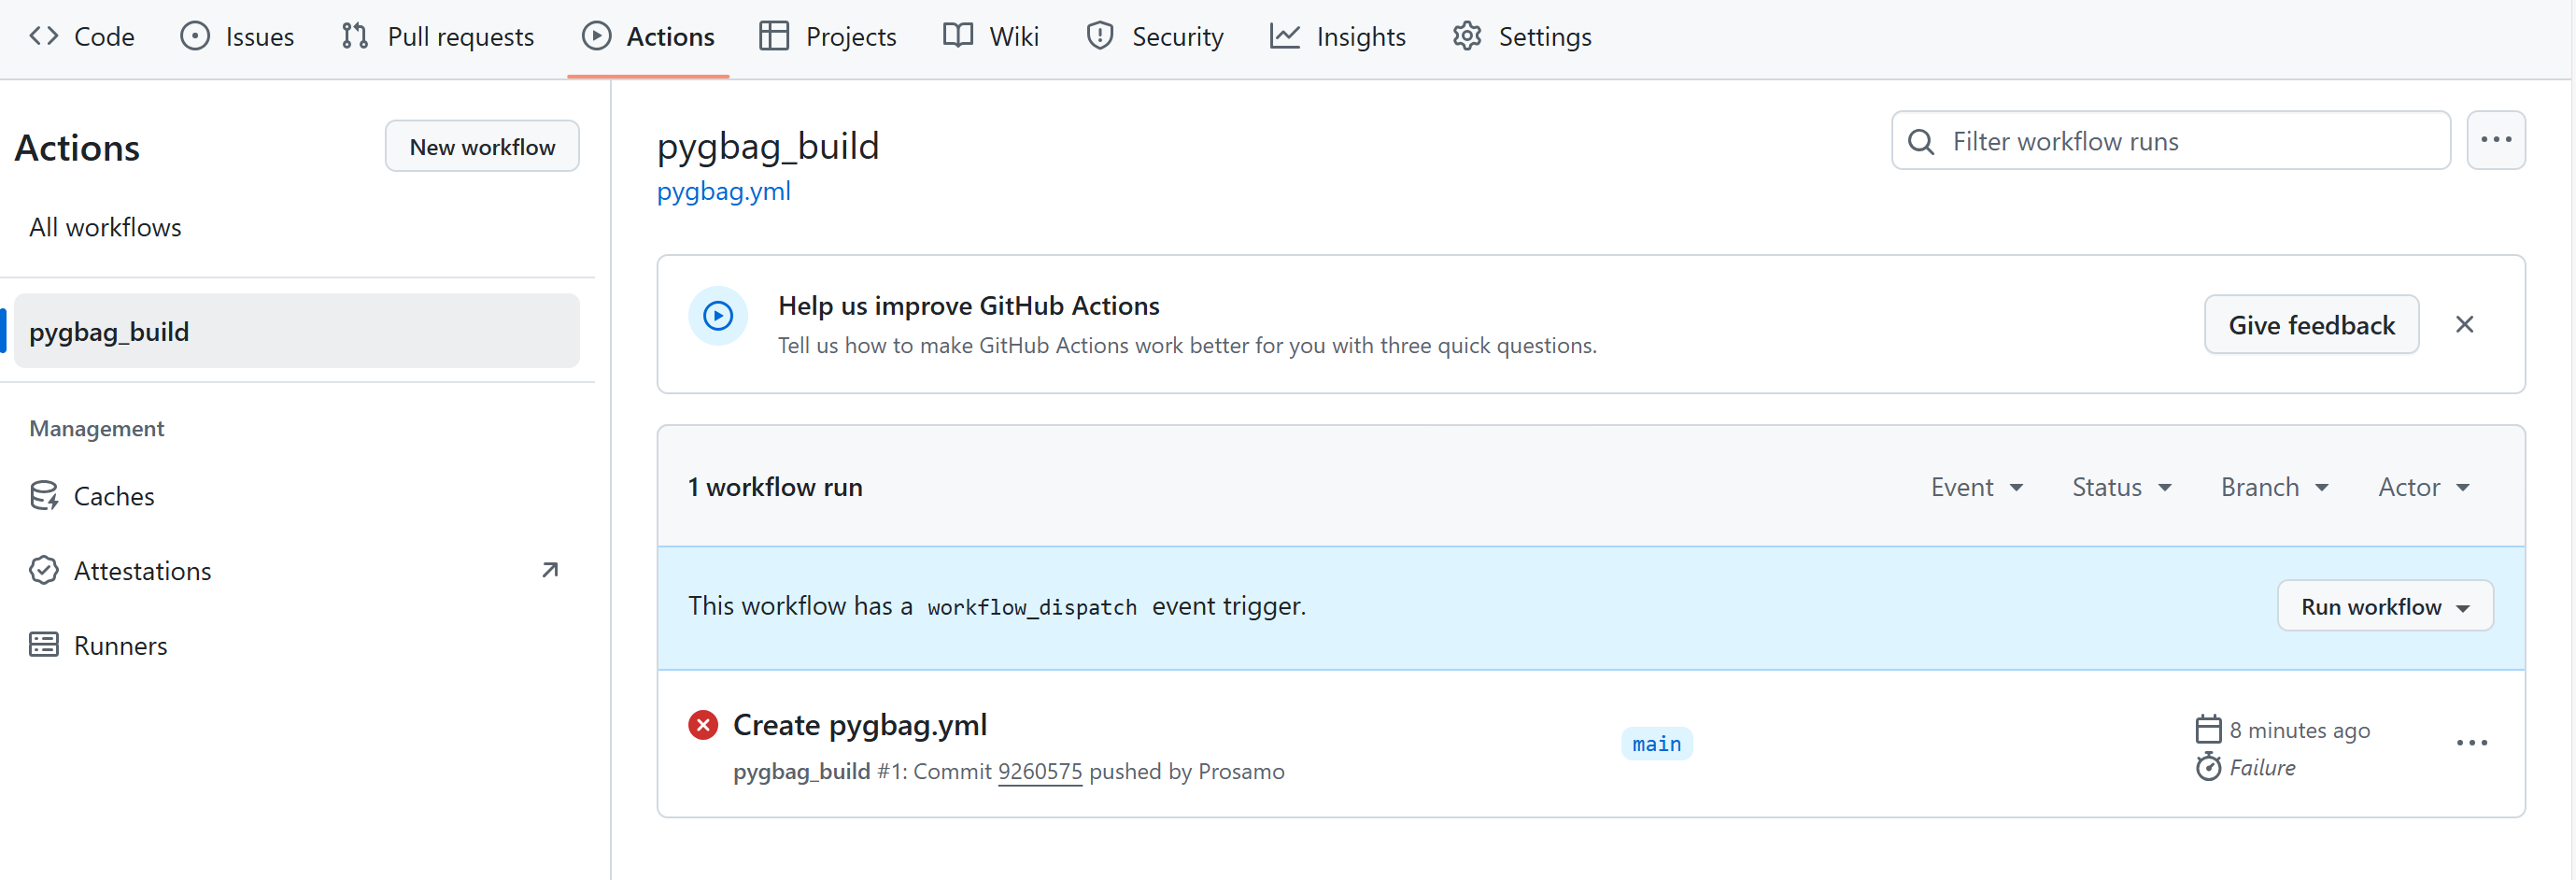Click the Attestations verified badge icon

44,571
